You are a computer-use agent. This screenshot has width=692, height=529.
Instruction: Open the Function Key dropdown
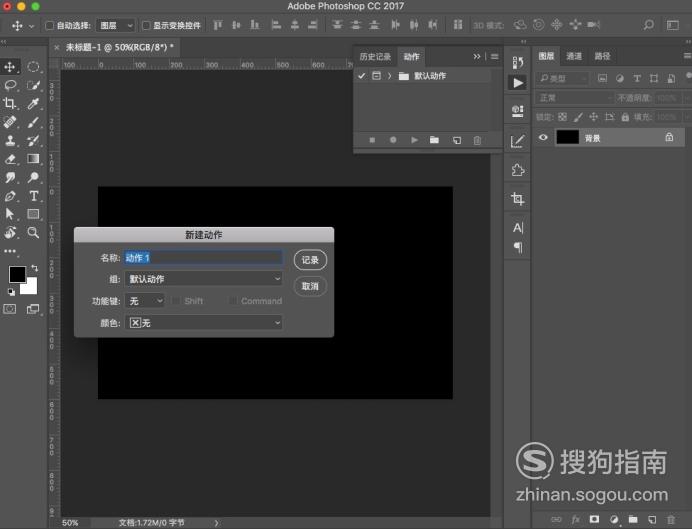145,301
